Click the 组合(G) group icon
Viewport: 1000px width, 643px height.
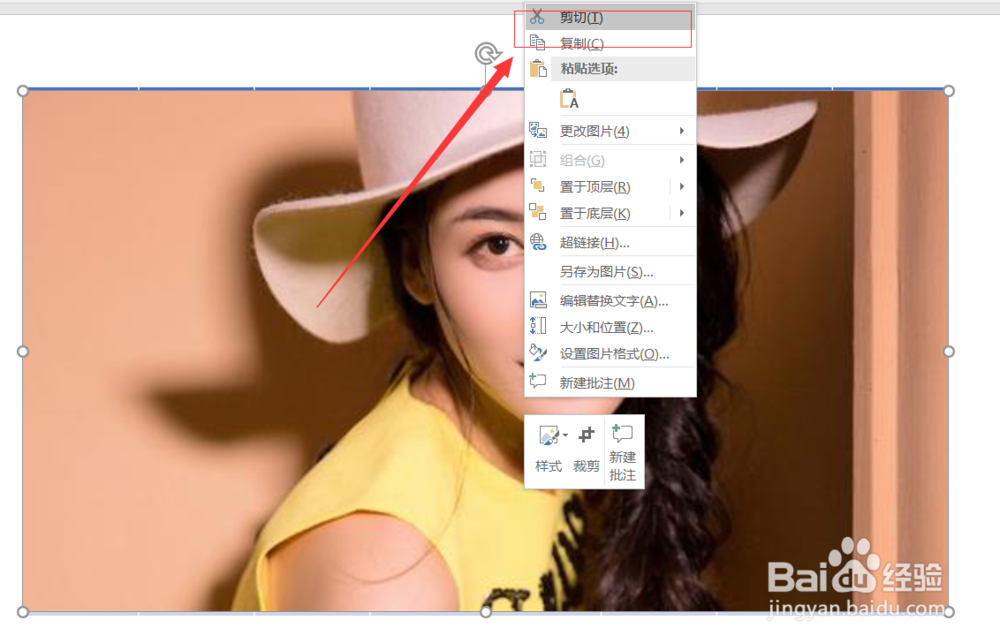click(x=538, y=159)
